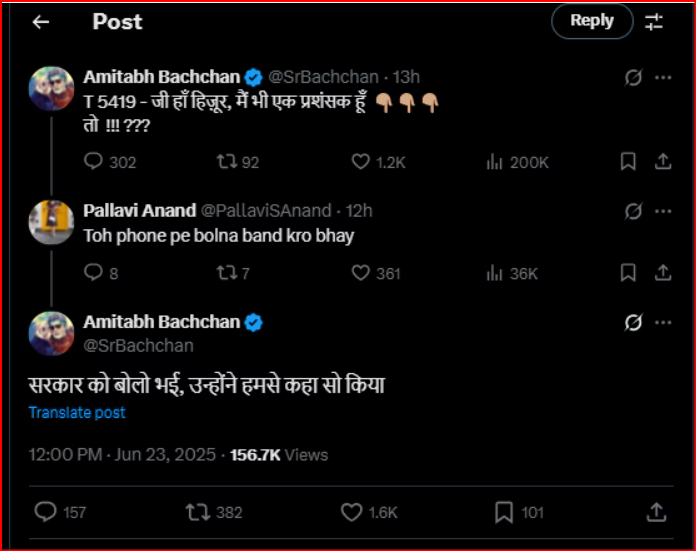Open more options on first tweet
Viewport: 696px width, 551px height.
click(662, 77)
